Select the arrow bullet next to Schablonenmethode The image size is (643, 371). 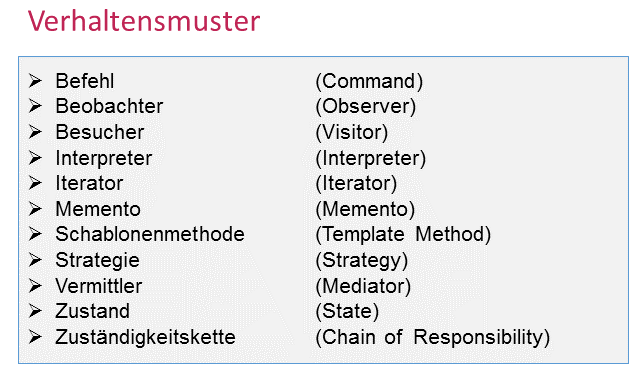tap(35, 234)
